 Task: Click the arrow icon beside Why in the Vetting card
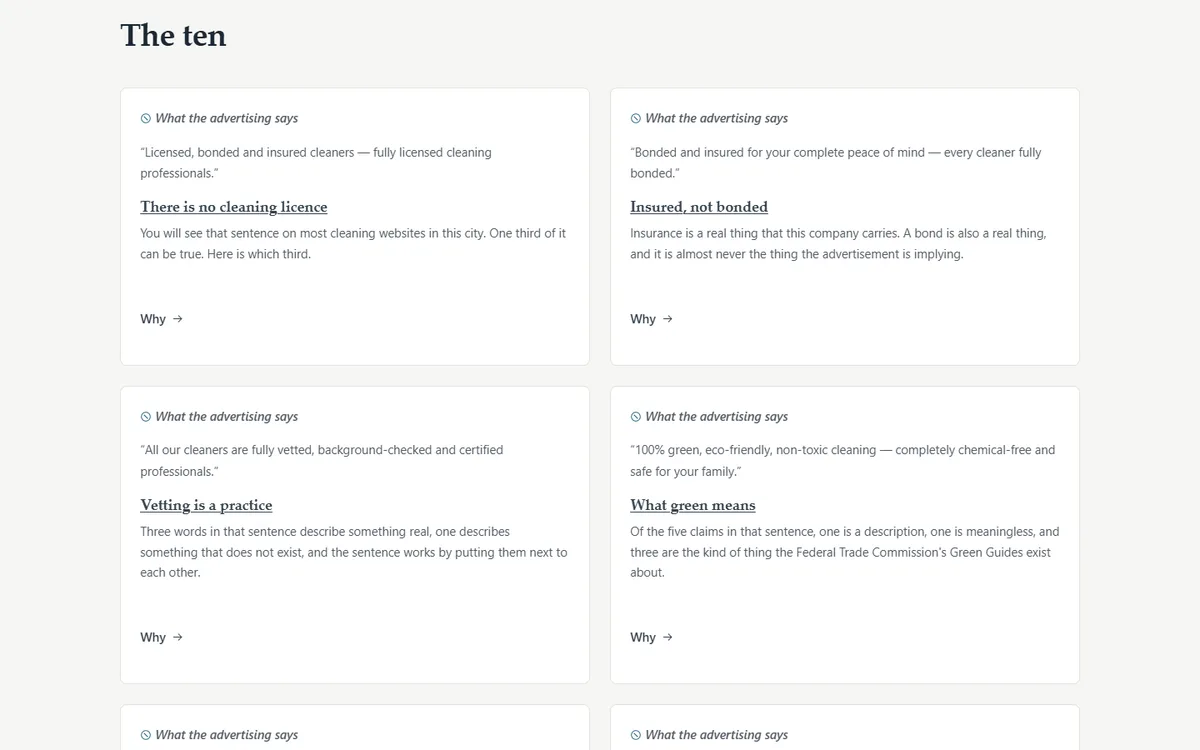coord(178,637)
